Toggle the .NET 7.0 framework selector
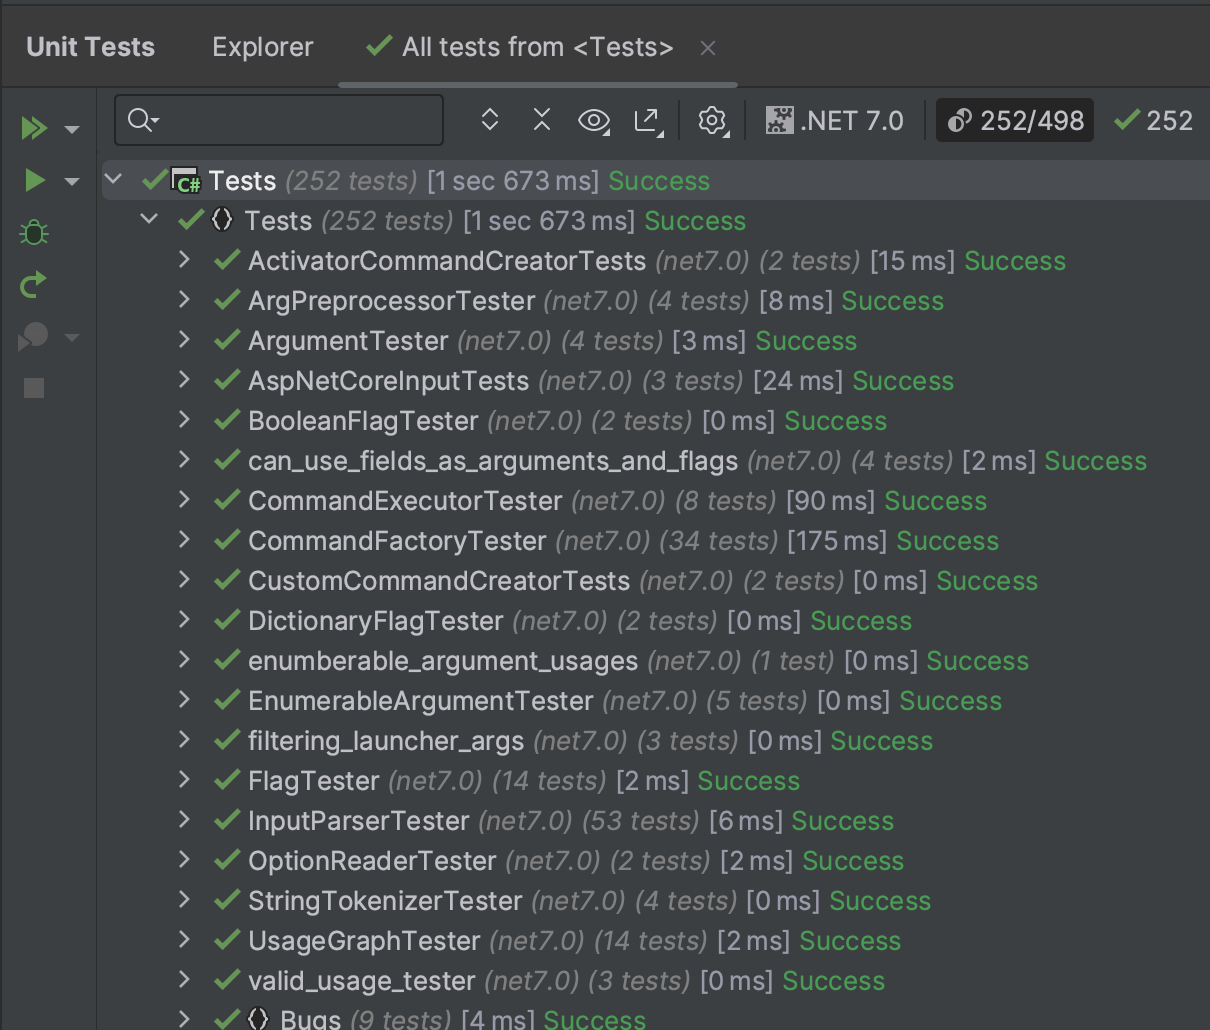Viewport: 1210px width, 1030px height. click(x=835, y=120)
